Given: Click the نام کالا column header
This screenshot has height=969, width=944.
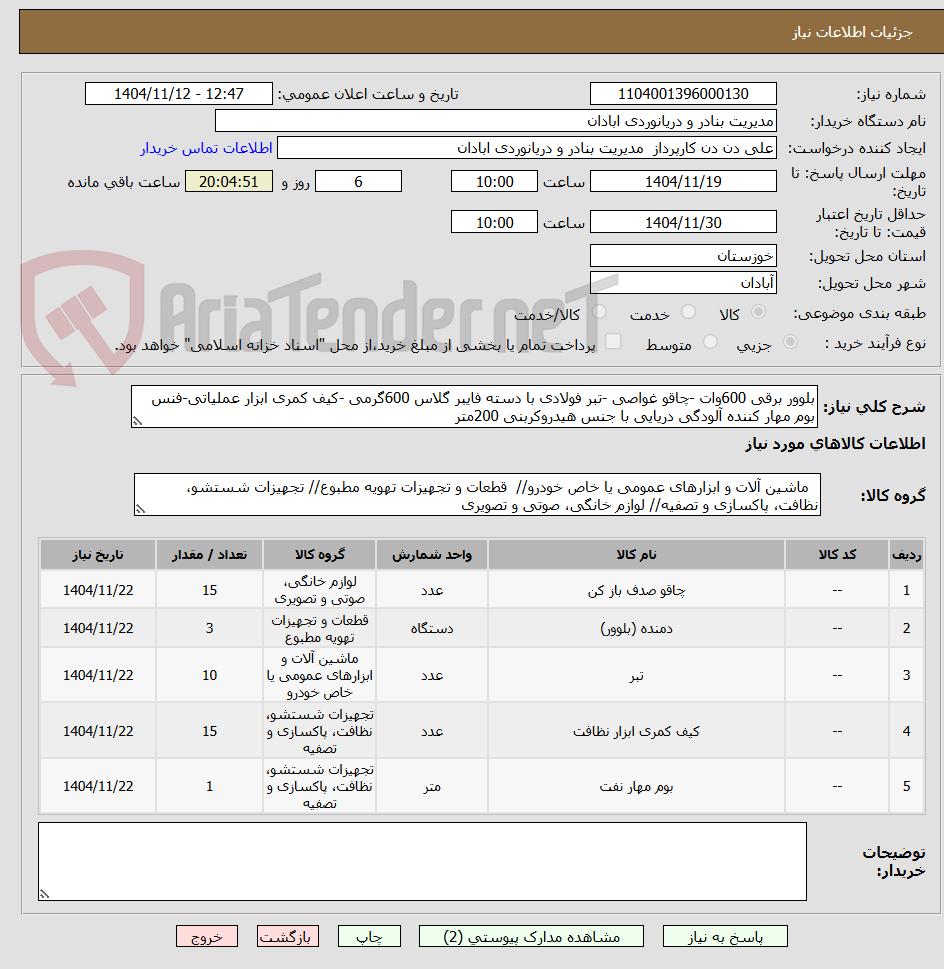Looking at the screenshot, I should coord(636,554).
